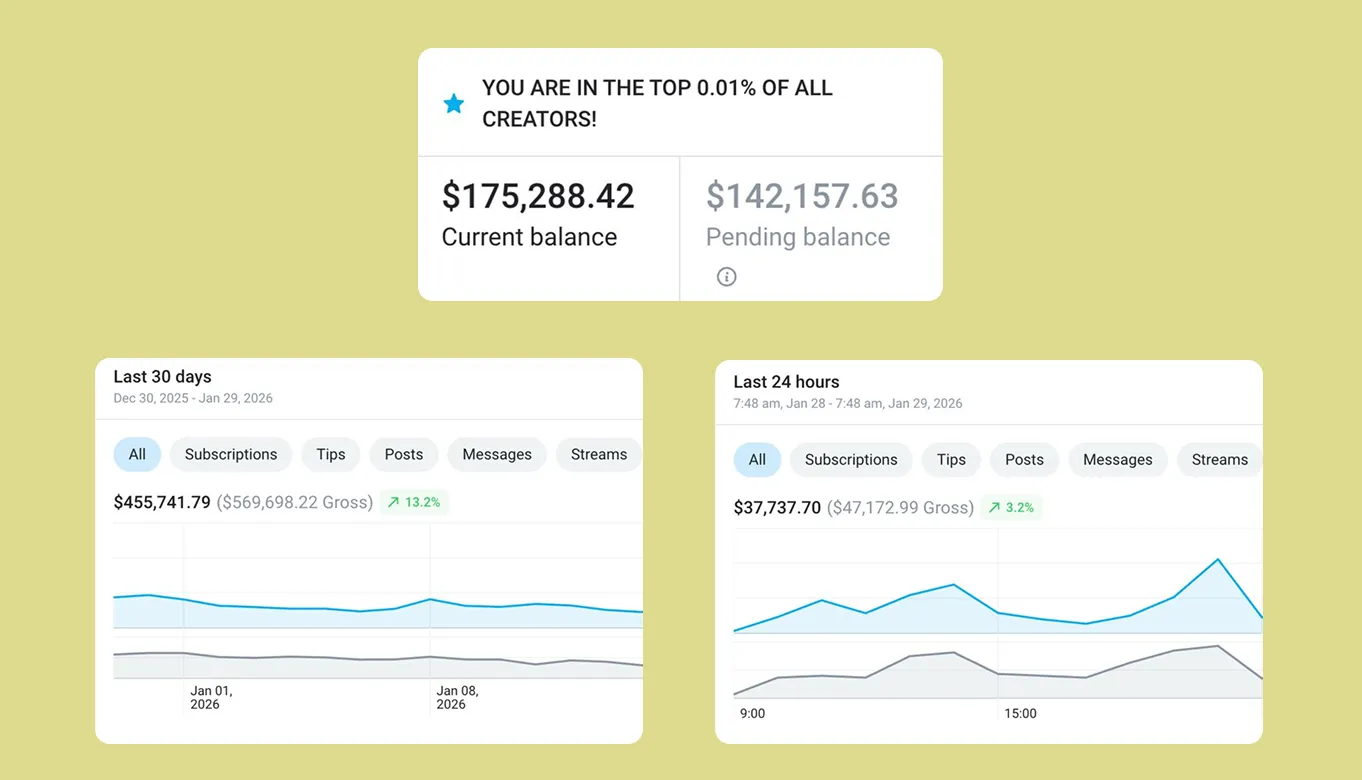Select All filter in Last 30 days
Viewport: 1362px width, 780px height.
(x=137, y=454)
